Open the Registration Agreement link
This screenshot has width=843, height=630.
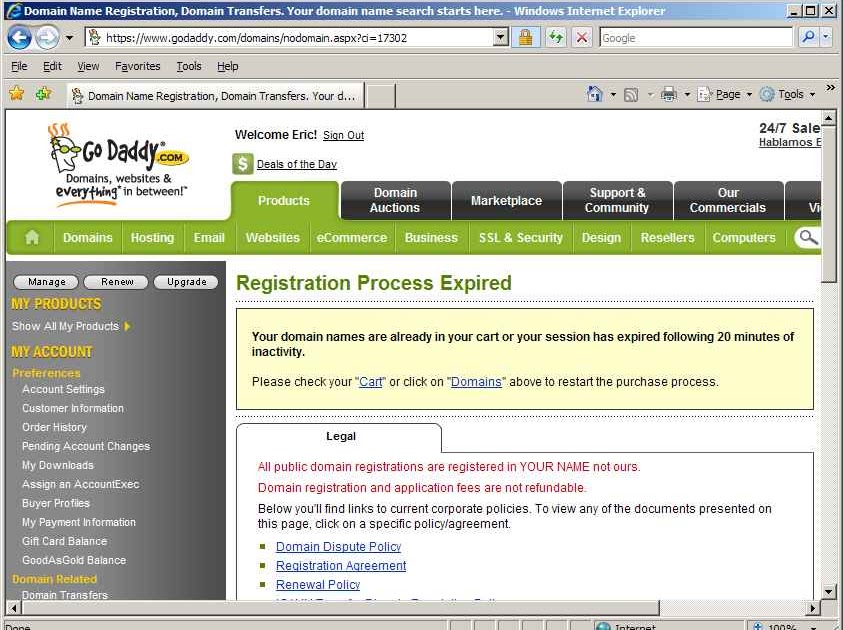coord(341,566)
